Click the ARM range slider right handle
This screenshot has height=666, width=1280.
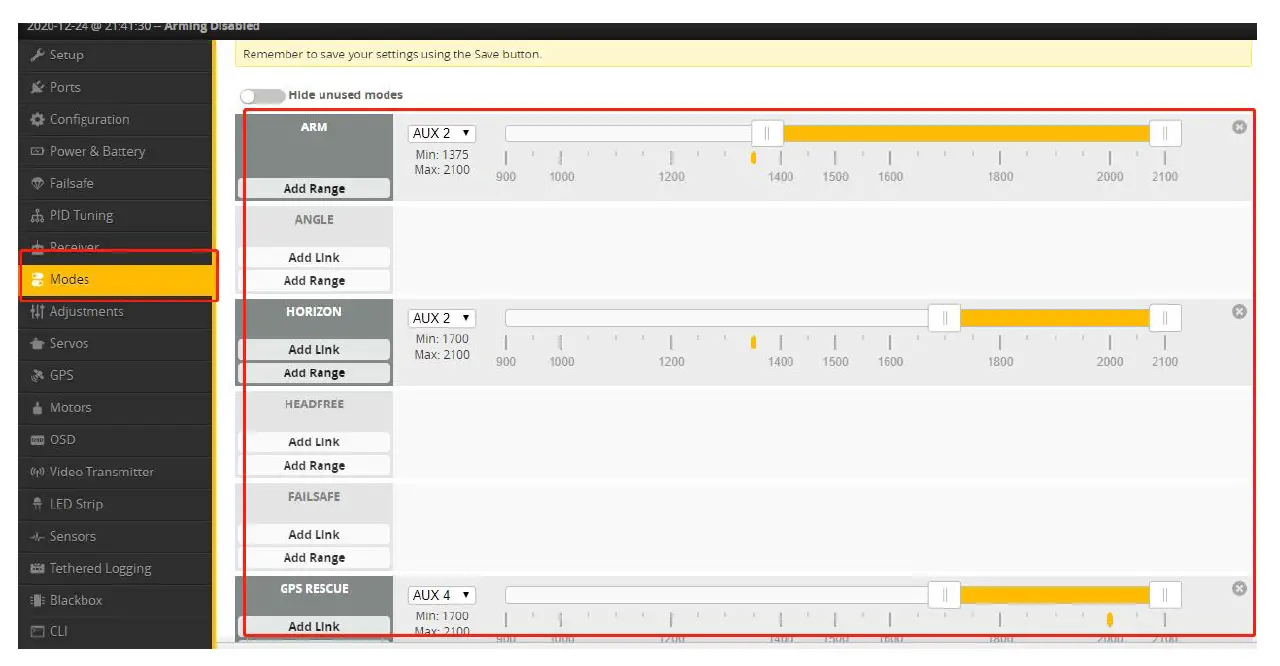tap(1165, 133)
